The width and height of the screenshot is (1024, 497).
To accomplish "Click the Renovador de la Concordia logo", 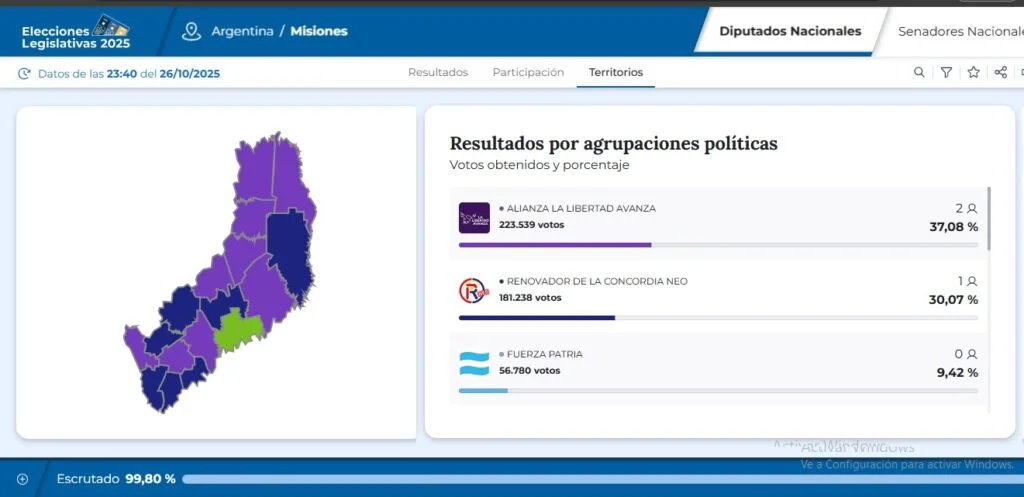I will 474,290.
